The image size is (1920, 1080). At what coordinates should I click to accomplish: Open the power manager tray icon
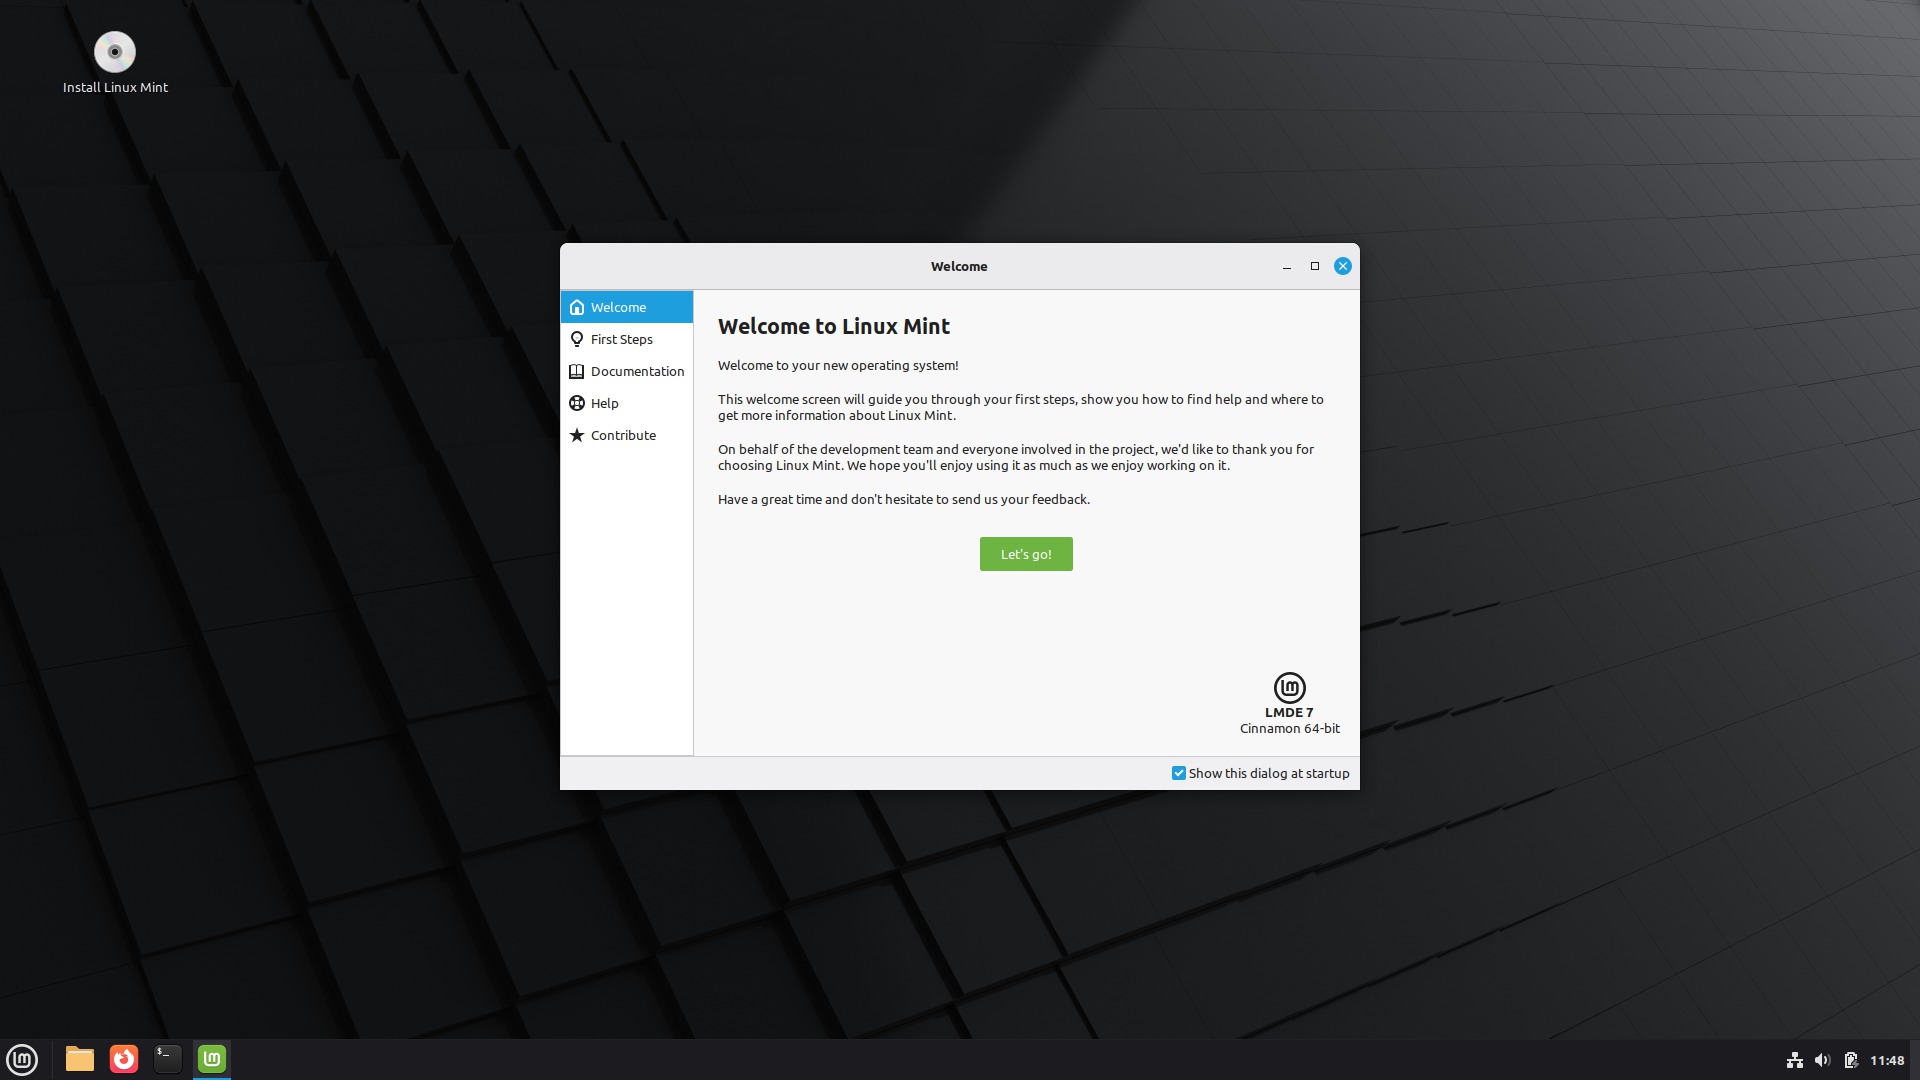[x=1851, y=1060]
